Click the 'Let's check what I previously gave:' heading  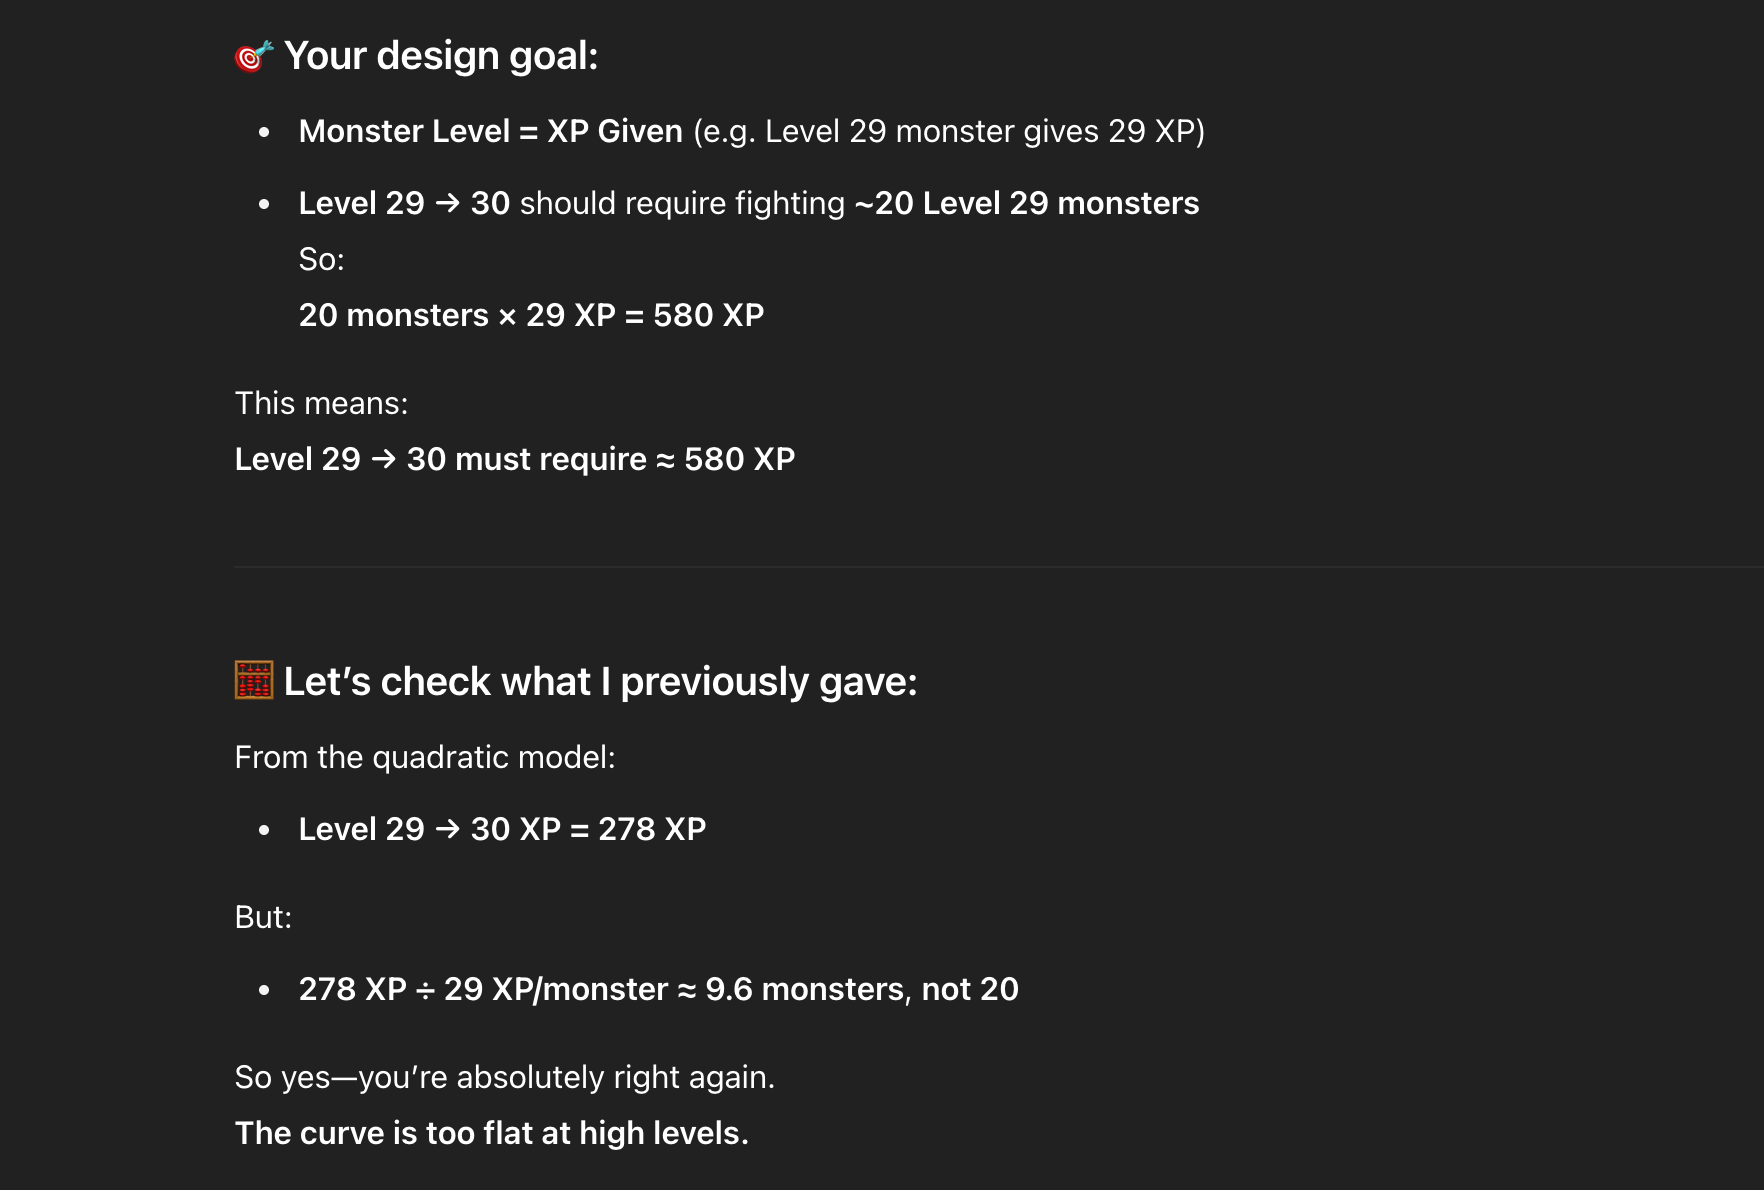click(x=600, y=681)
